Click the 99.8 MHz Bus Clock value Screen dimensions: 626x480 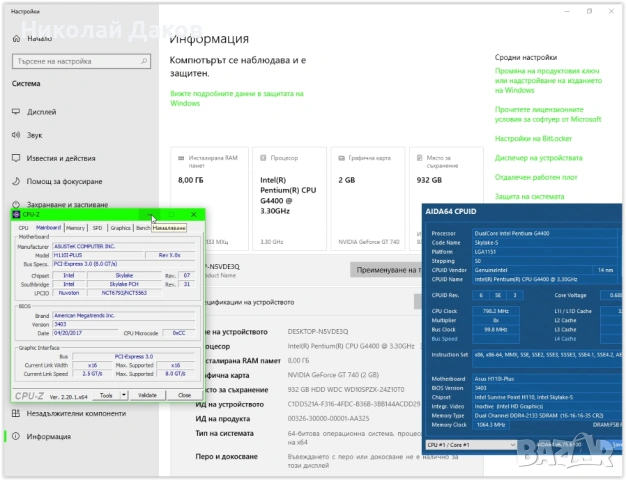496,329
